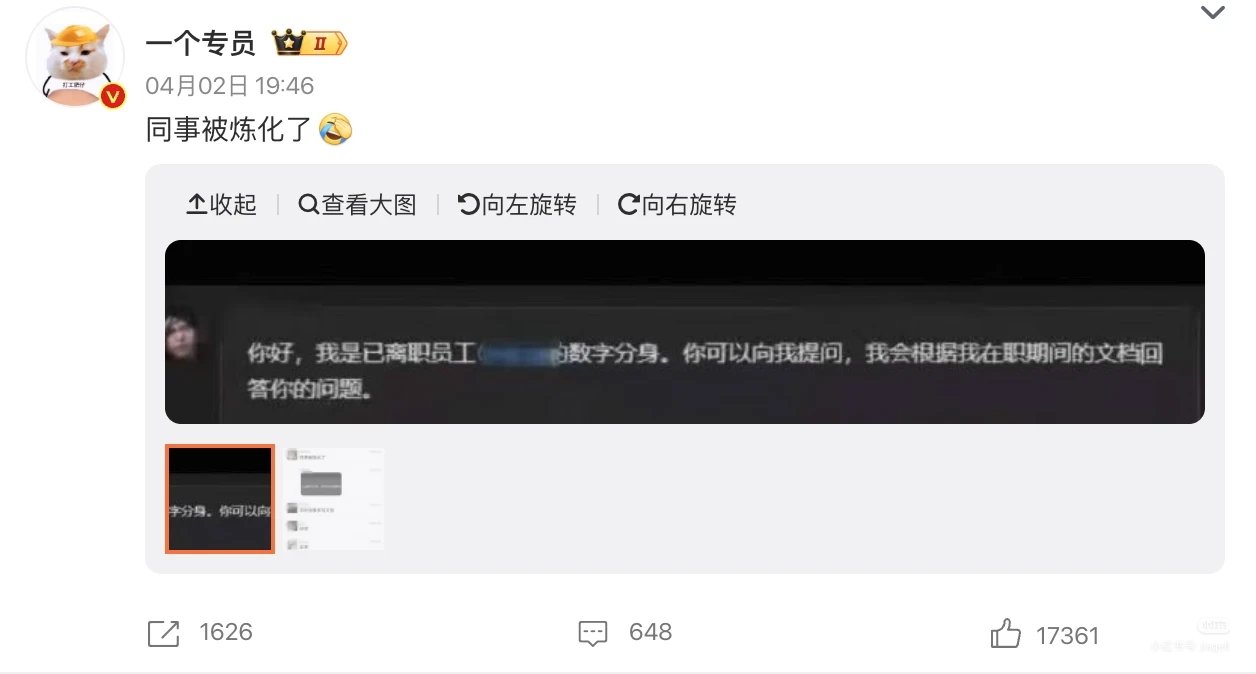
Task: Click the enlarged dark chat screenshot image
Action: (x=684, y=332)
